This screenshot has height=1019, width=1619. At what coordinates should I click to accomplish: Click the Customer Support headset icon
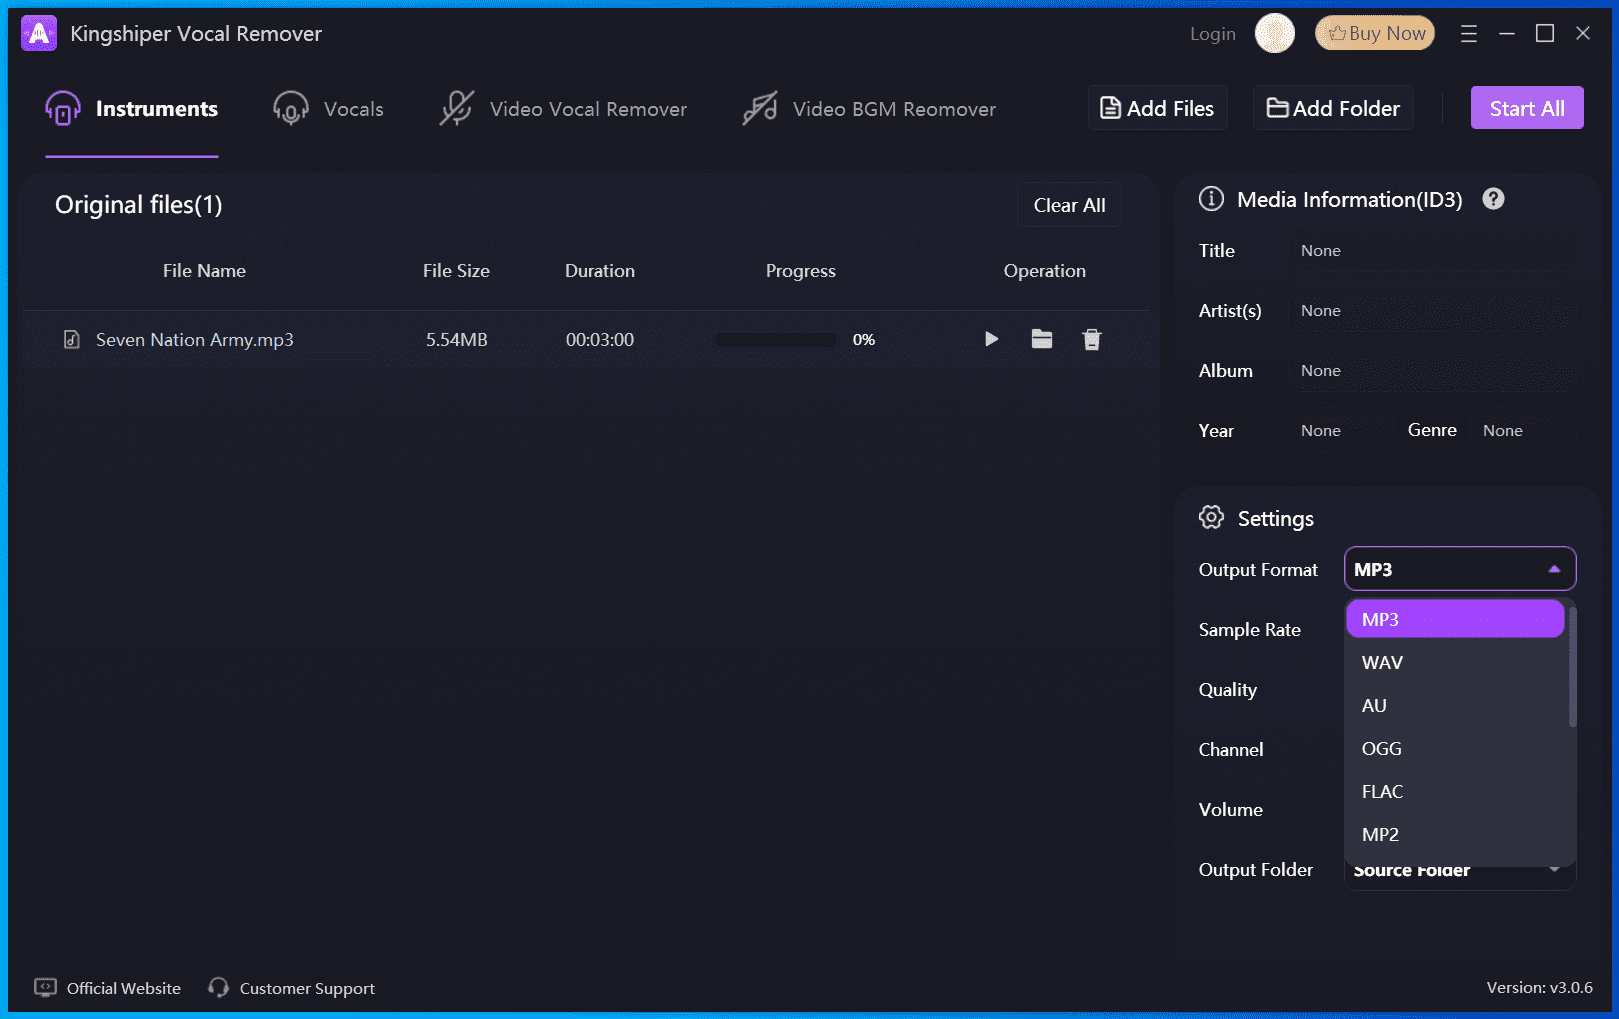(218, 987)
